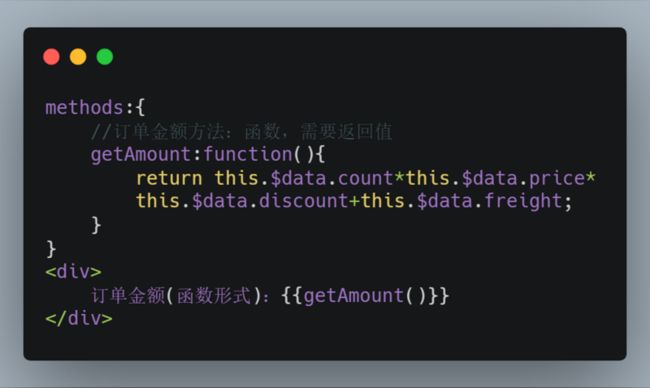
Task: Click the closing brace of getAmount function
Action: (x=96, y=225)
